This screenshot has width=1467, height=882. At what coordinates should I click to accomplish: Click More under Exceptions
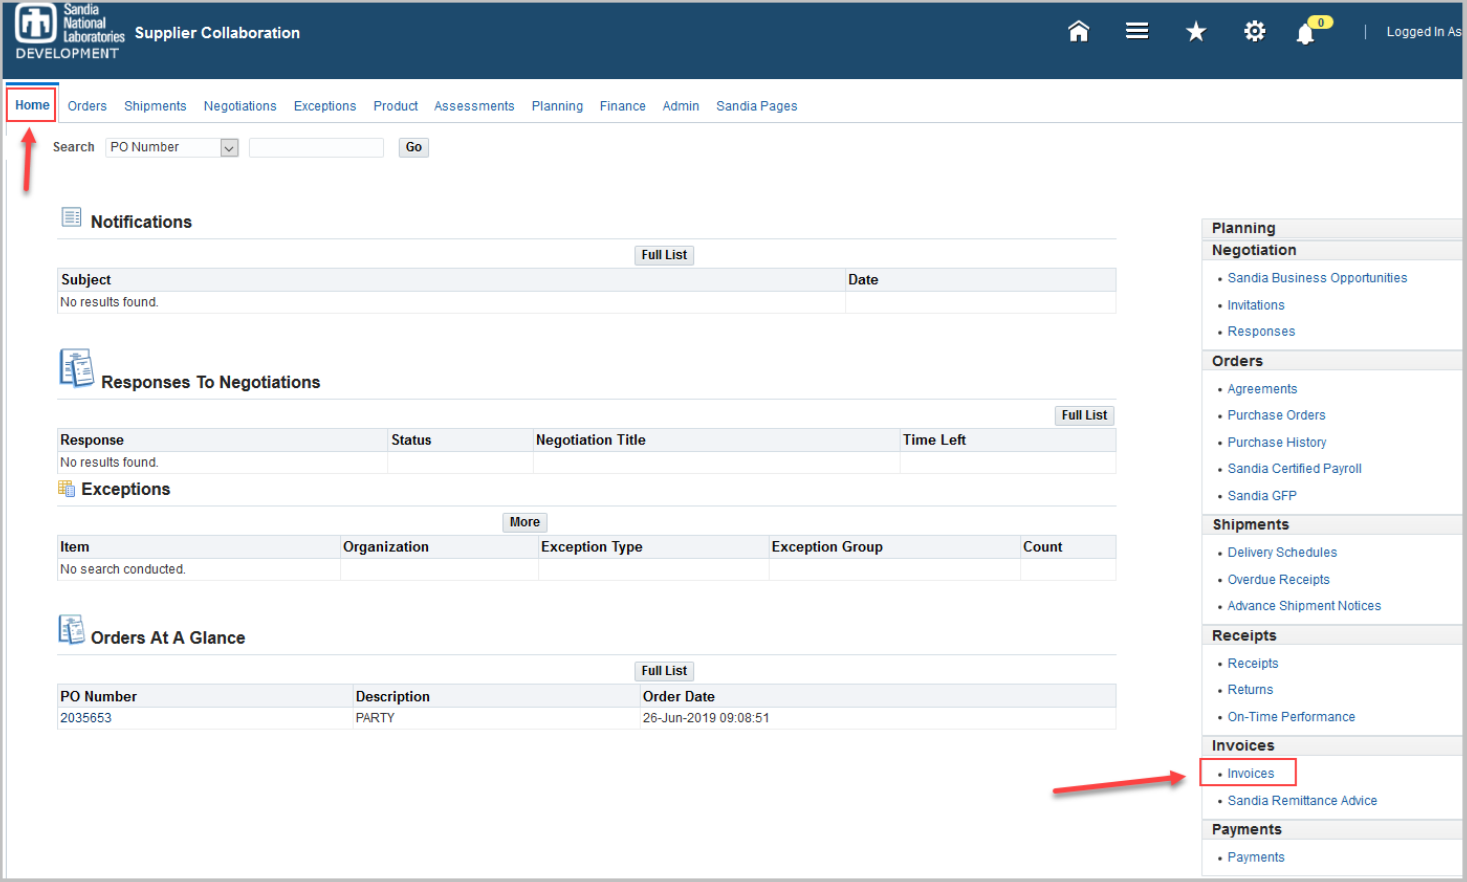click(x=524, y=522)
